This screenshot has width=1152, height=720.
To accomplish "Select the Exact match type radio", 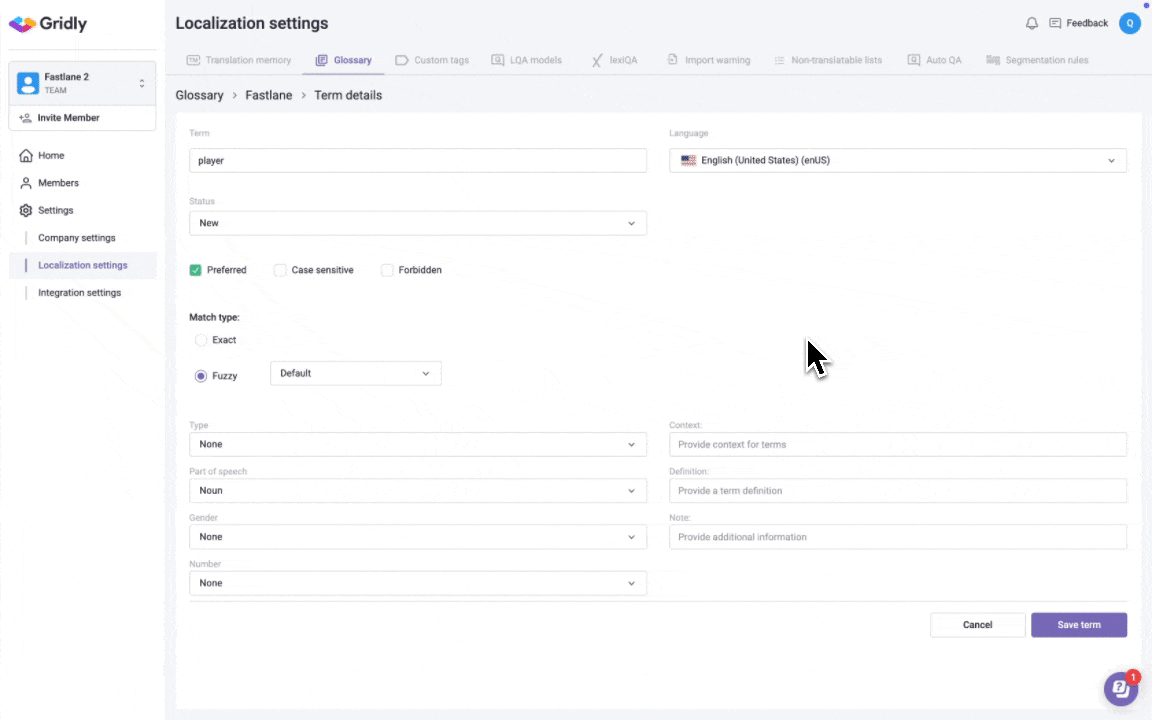I will coord(201,340).
